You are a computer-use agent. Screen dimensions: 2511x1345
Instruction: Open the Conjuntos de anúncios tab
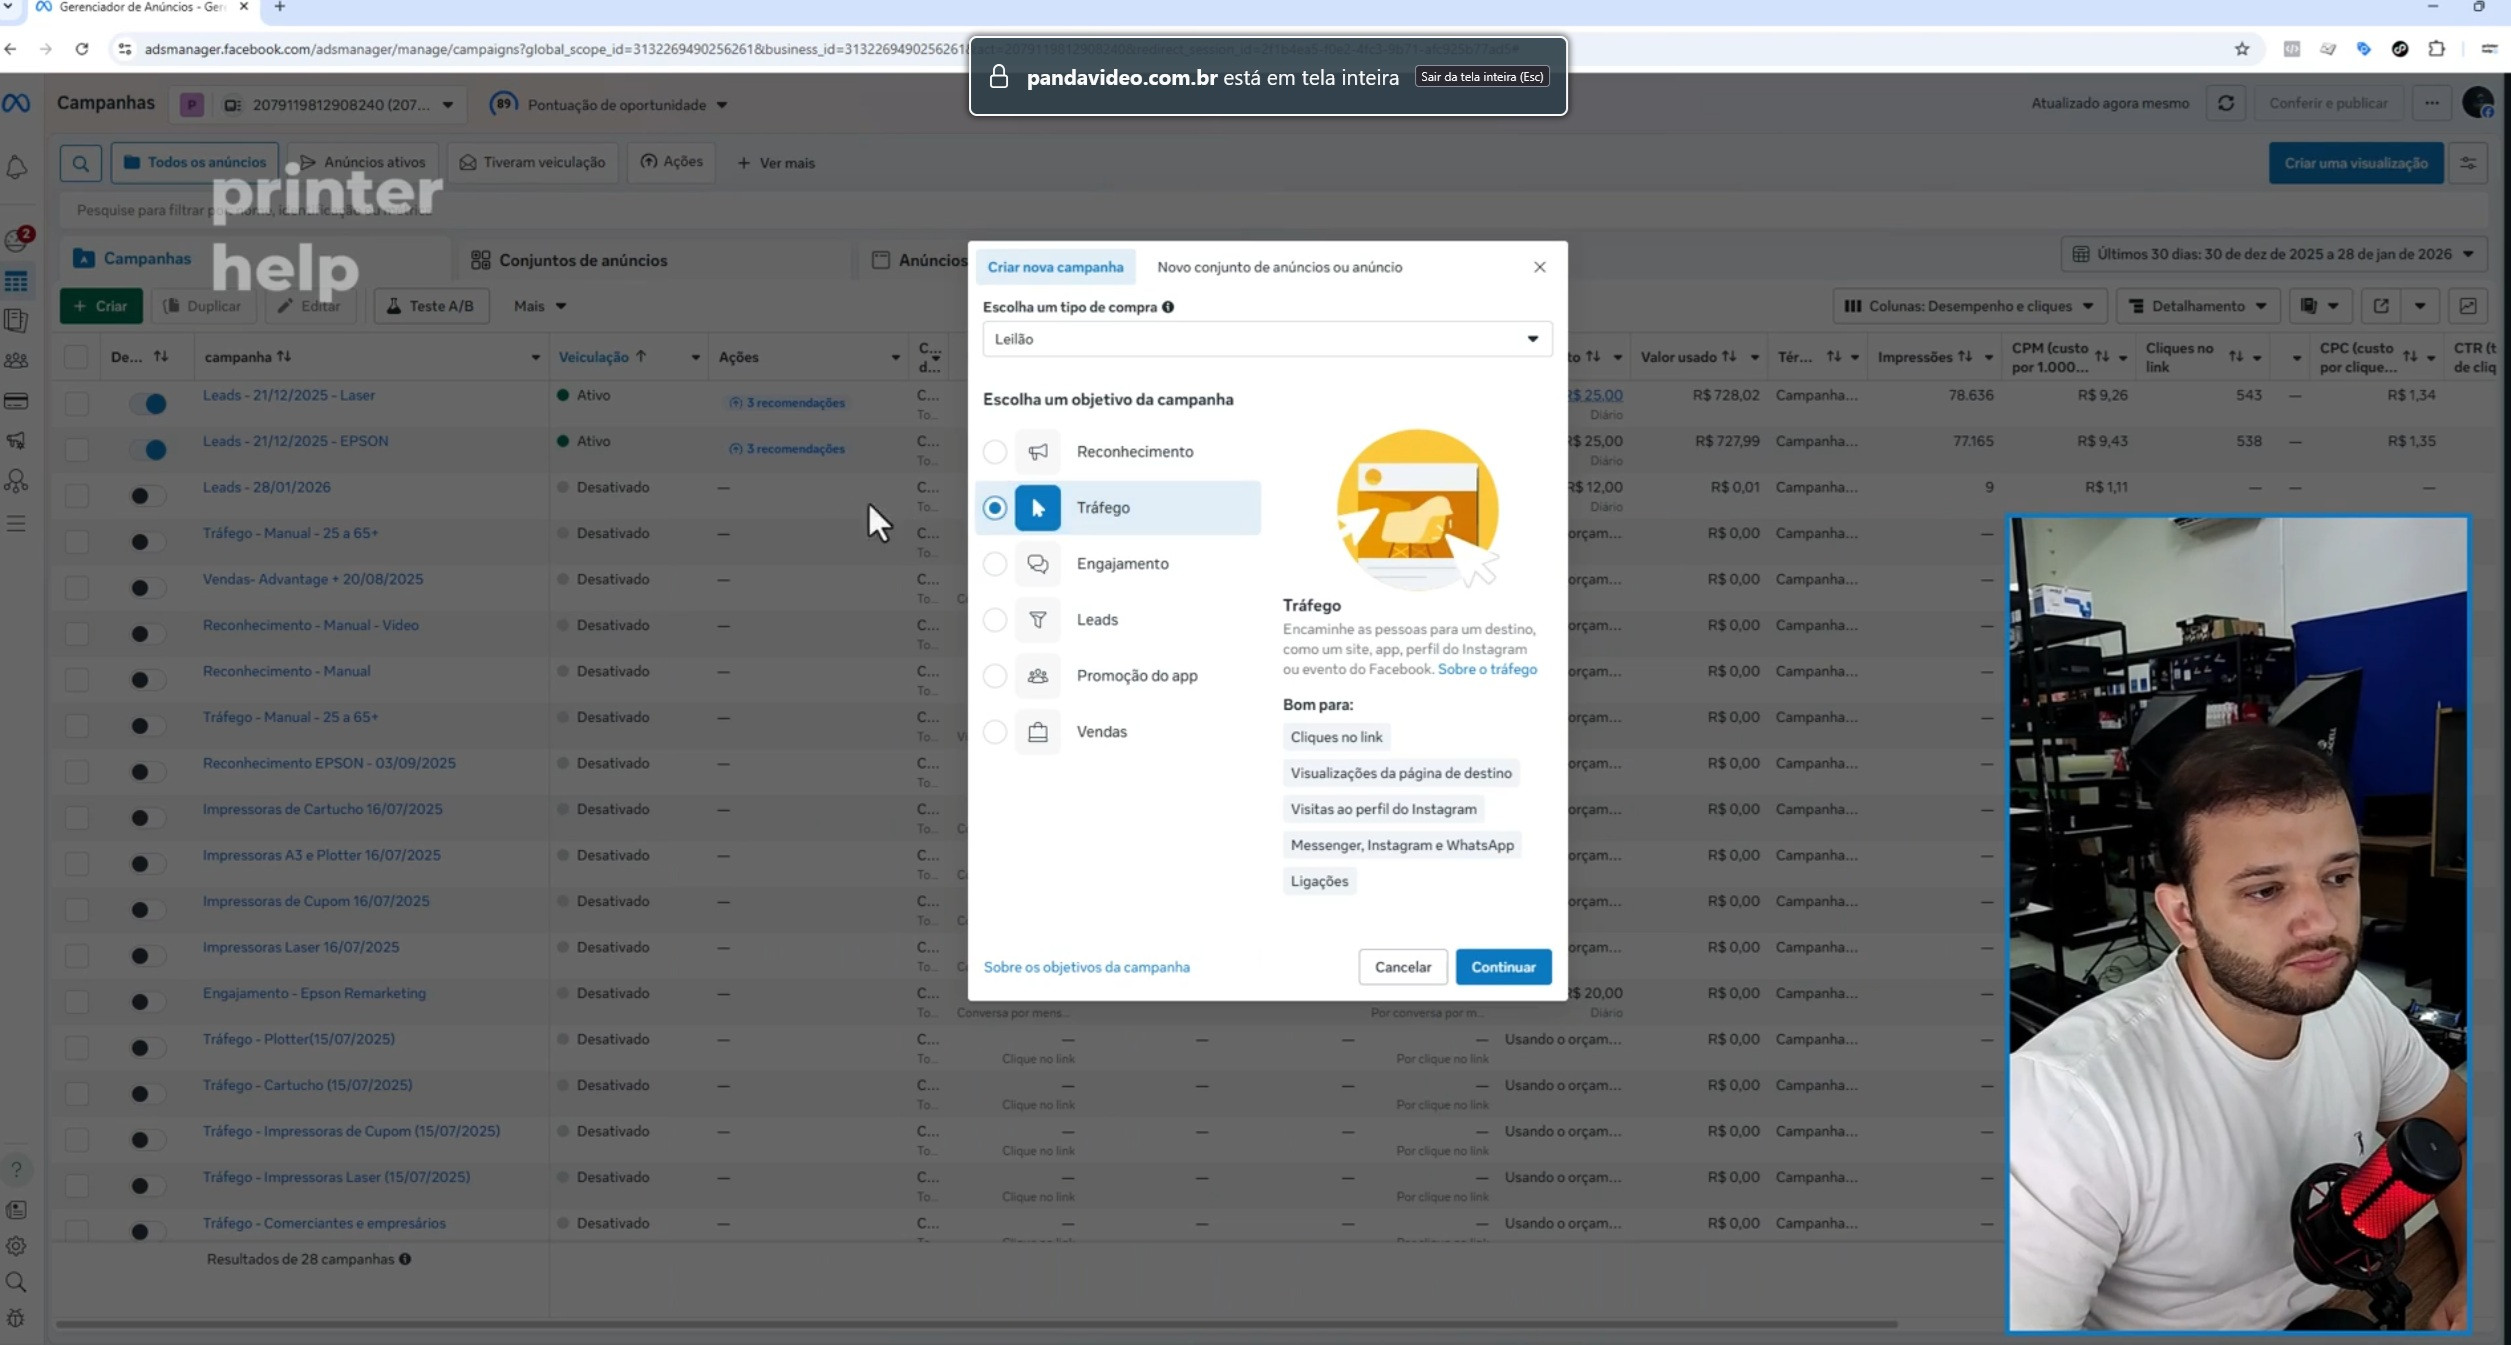coord(582,260)
